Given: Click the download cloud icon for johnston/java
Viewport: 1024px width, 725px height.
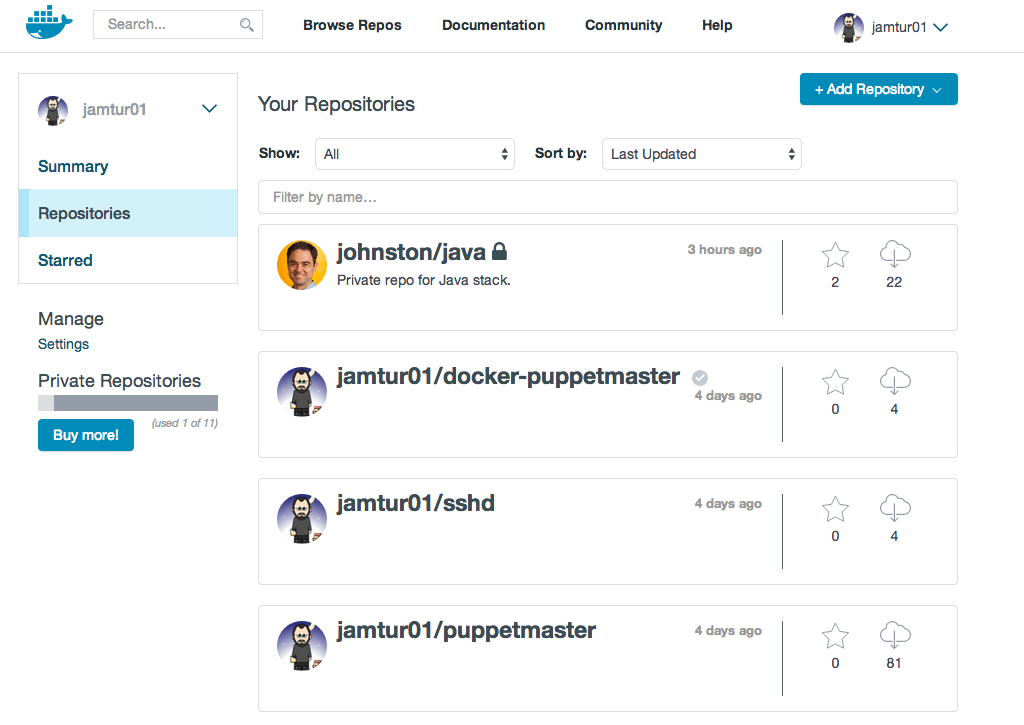Looking at the screenshot, I should pyautogui.click(x=895, y=253).
